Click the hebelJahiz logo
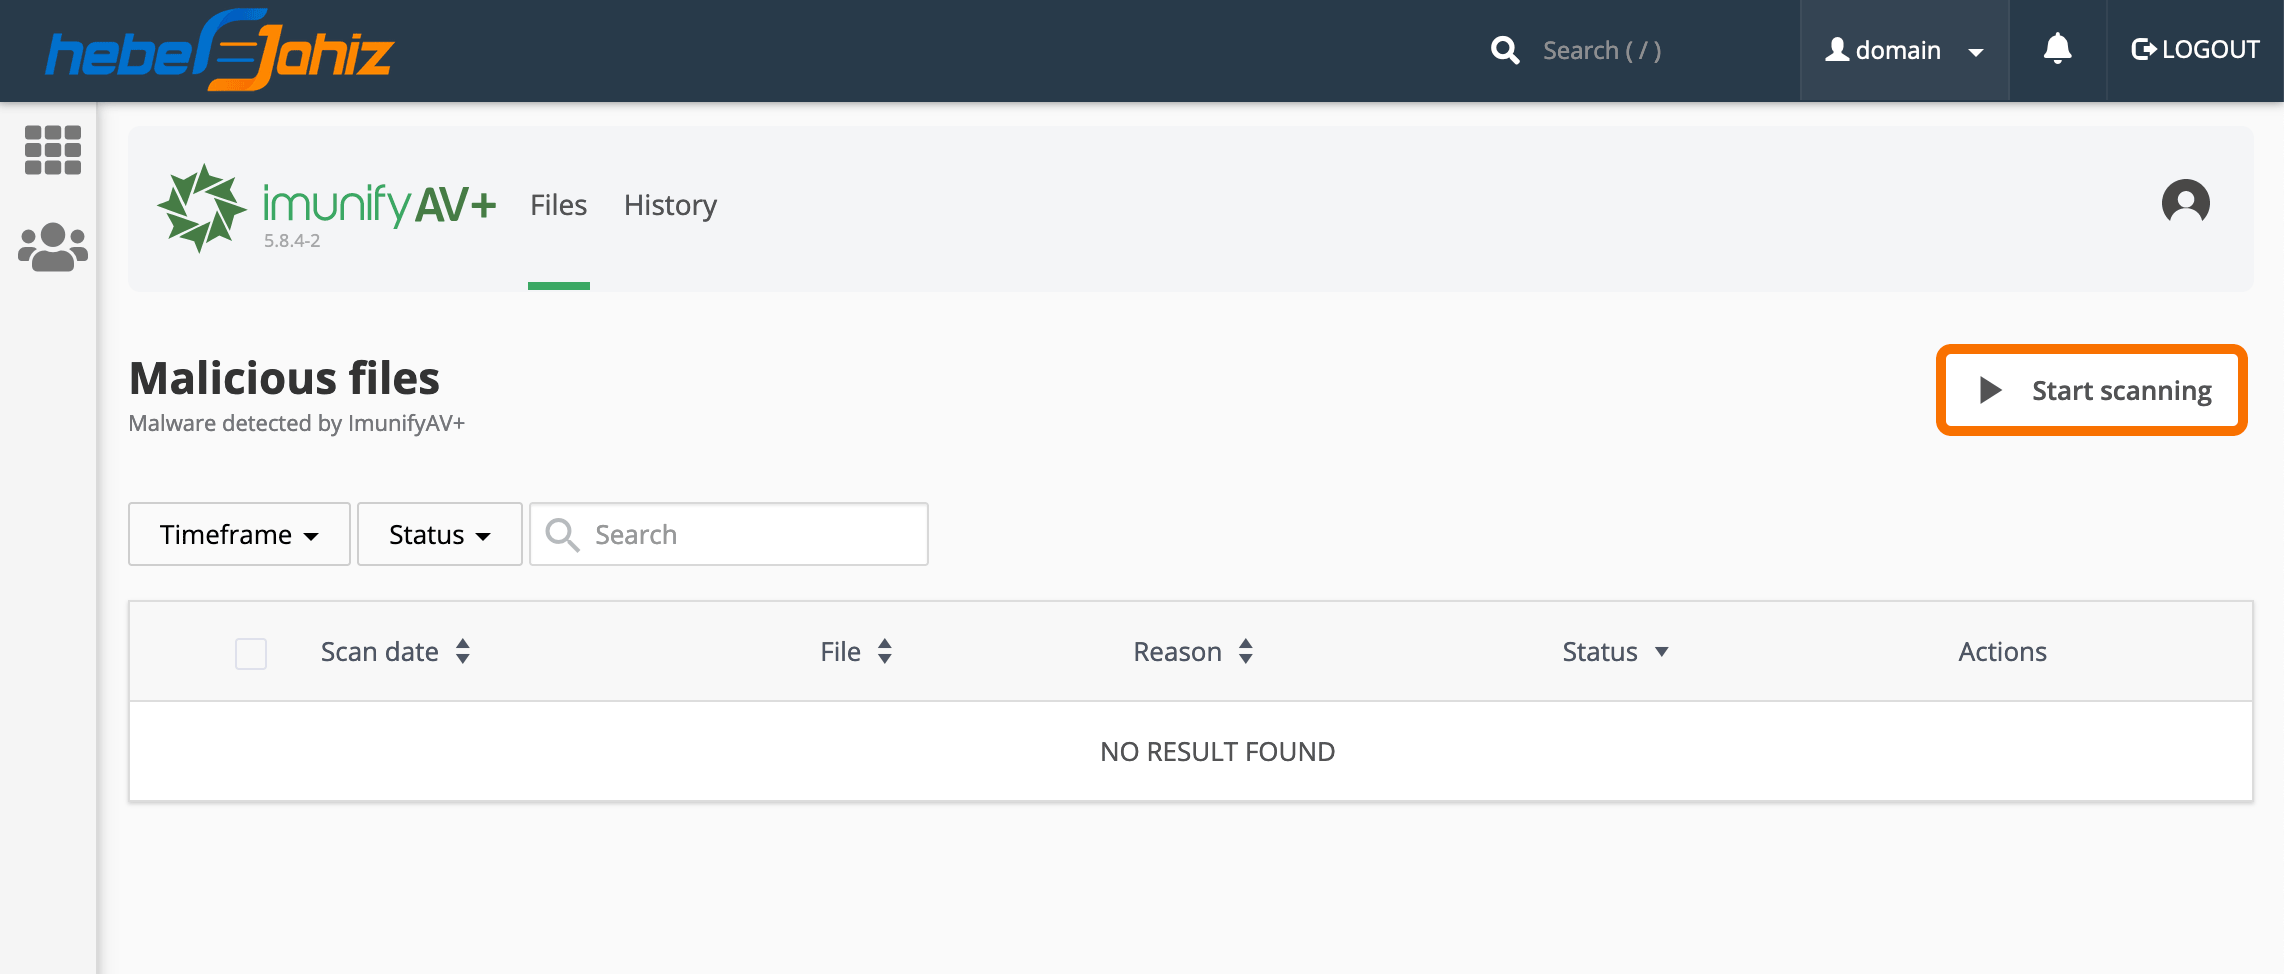Image resolution: width=2284 pixels, height=974 pixels. (x=220, y=50)
